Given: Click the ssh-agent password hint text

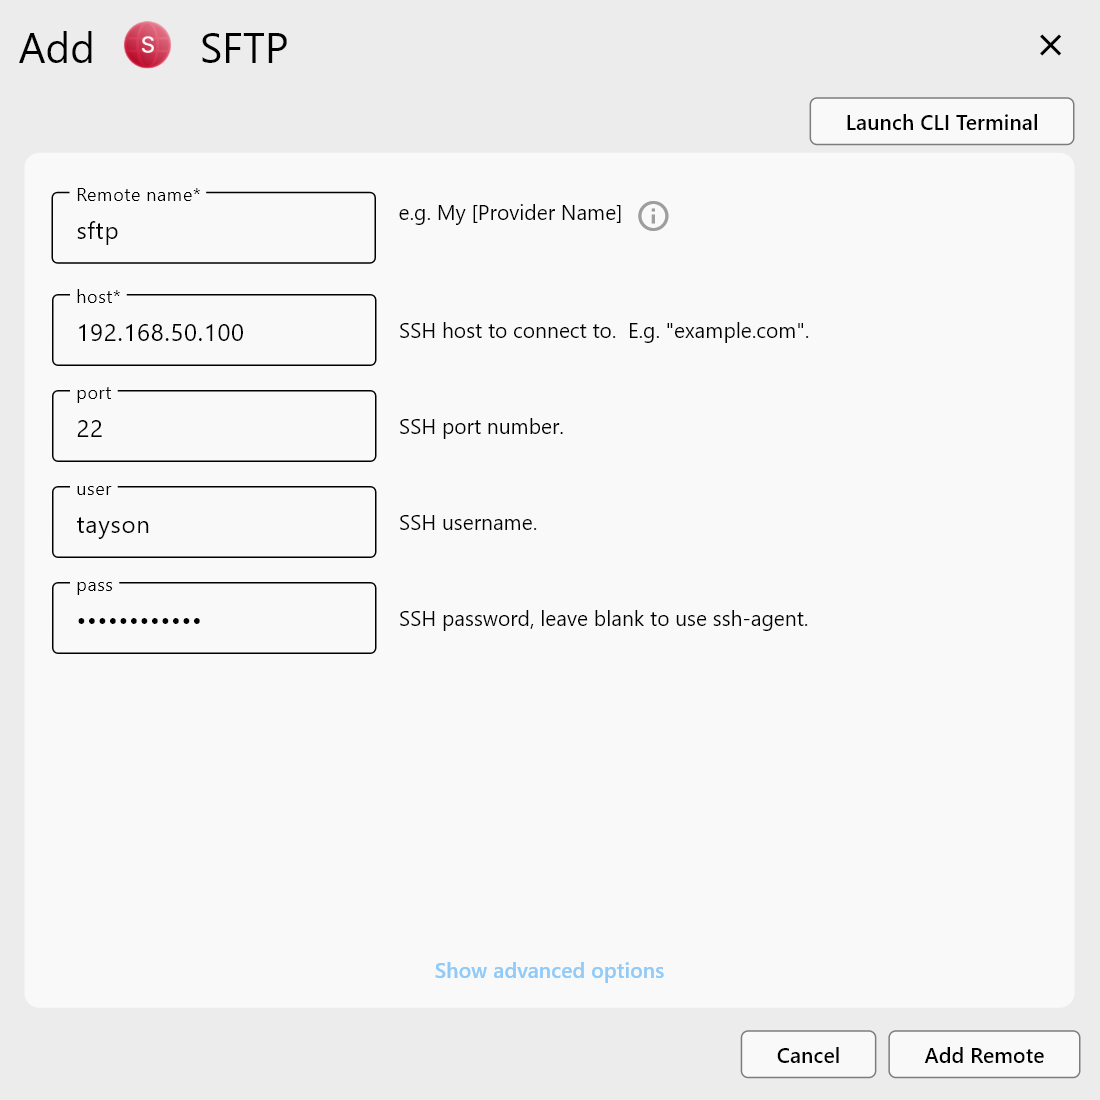Looking at the screenshot, I should coord(603,619).
